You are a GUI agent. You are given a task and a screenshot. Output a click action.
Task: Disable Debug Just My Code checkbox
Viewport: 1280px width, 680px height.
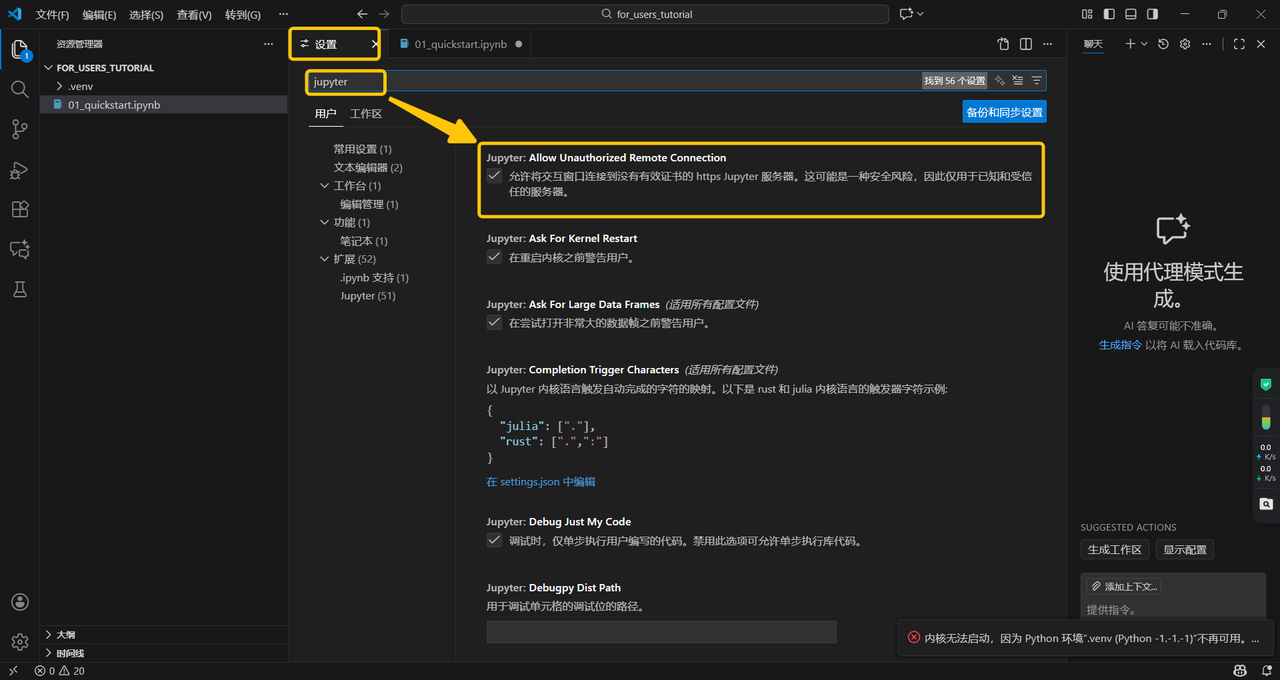(494, 541)
